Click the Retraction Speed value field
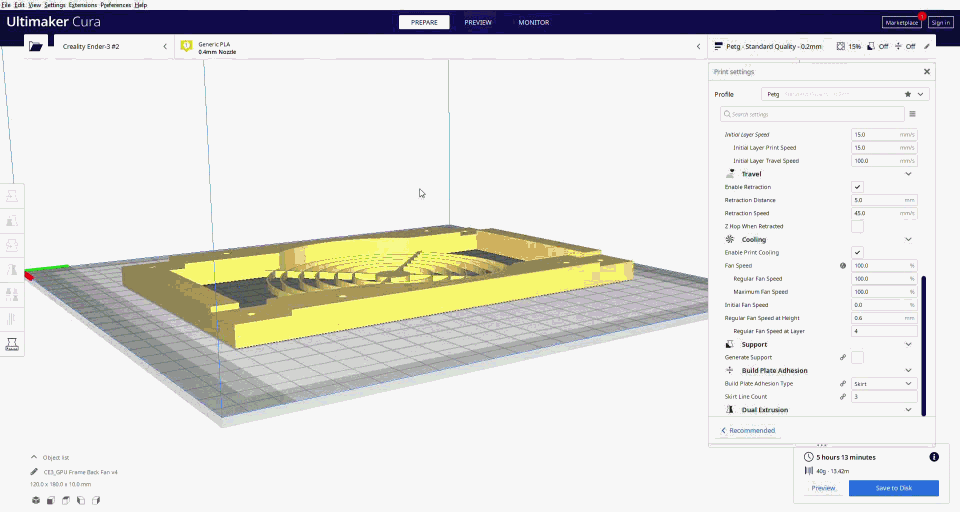Viewport: 960px width, 512px height. point(884,213)
